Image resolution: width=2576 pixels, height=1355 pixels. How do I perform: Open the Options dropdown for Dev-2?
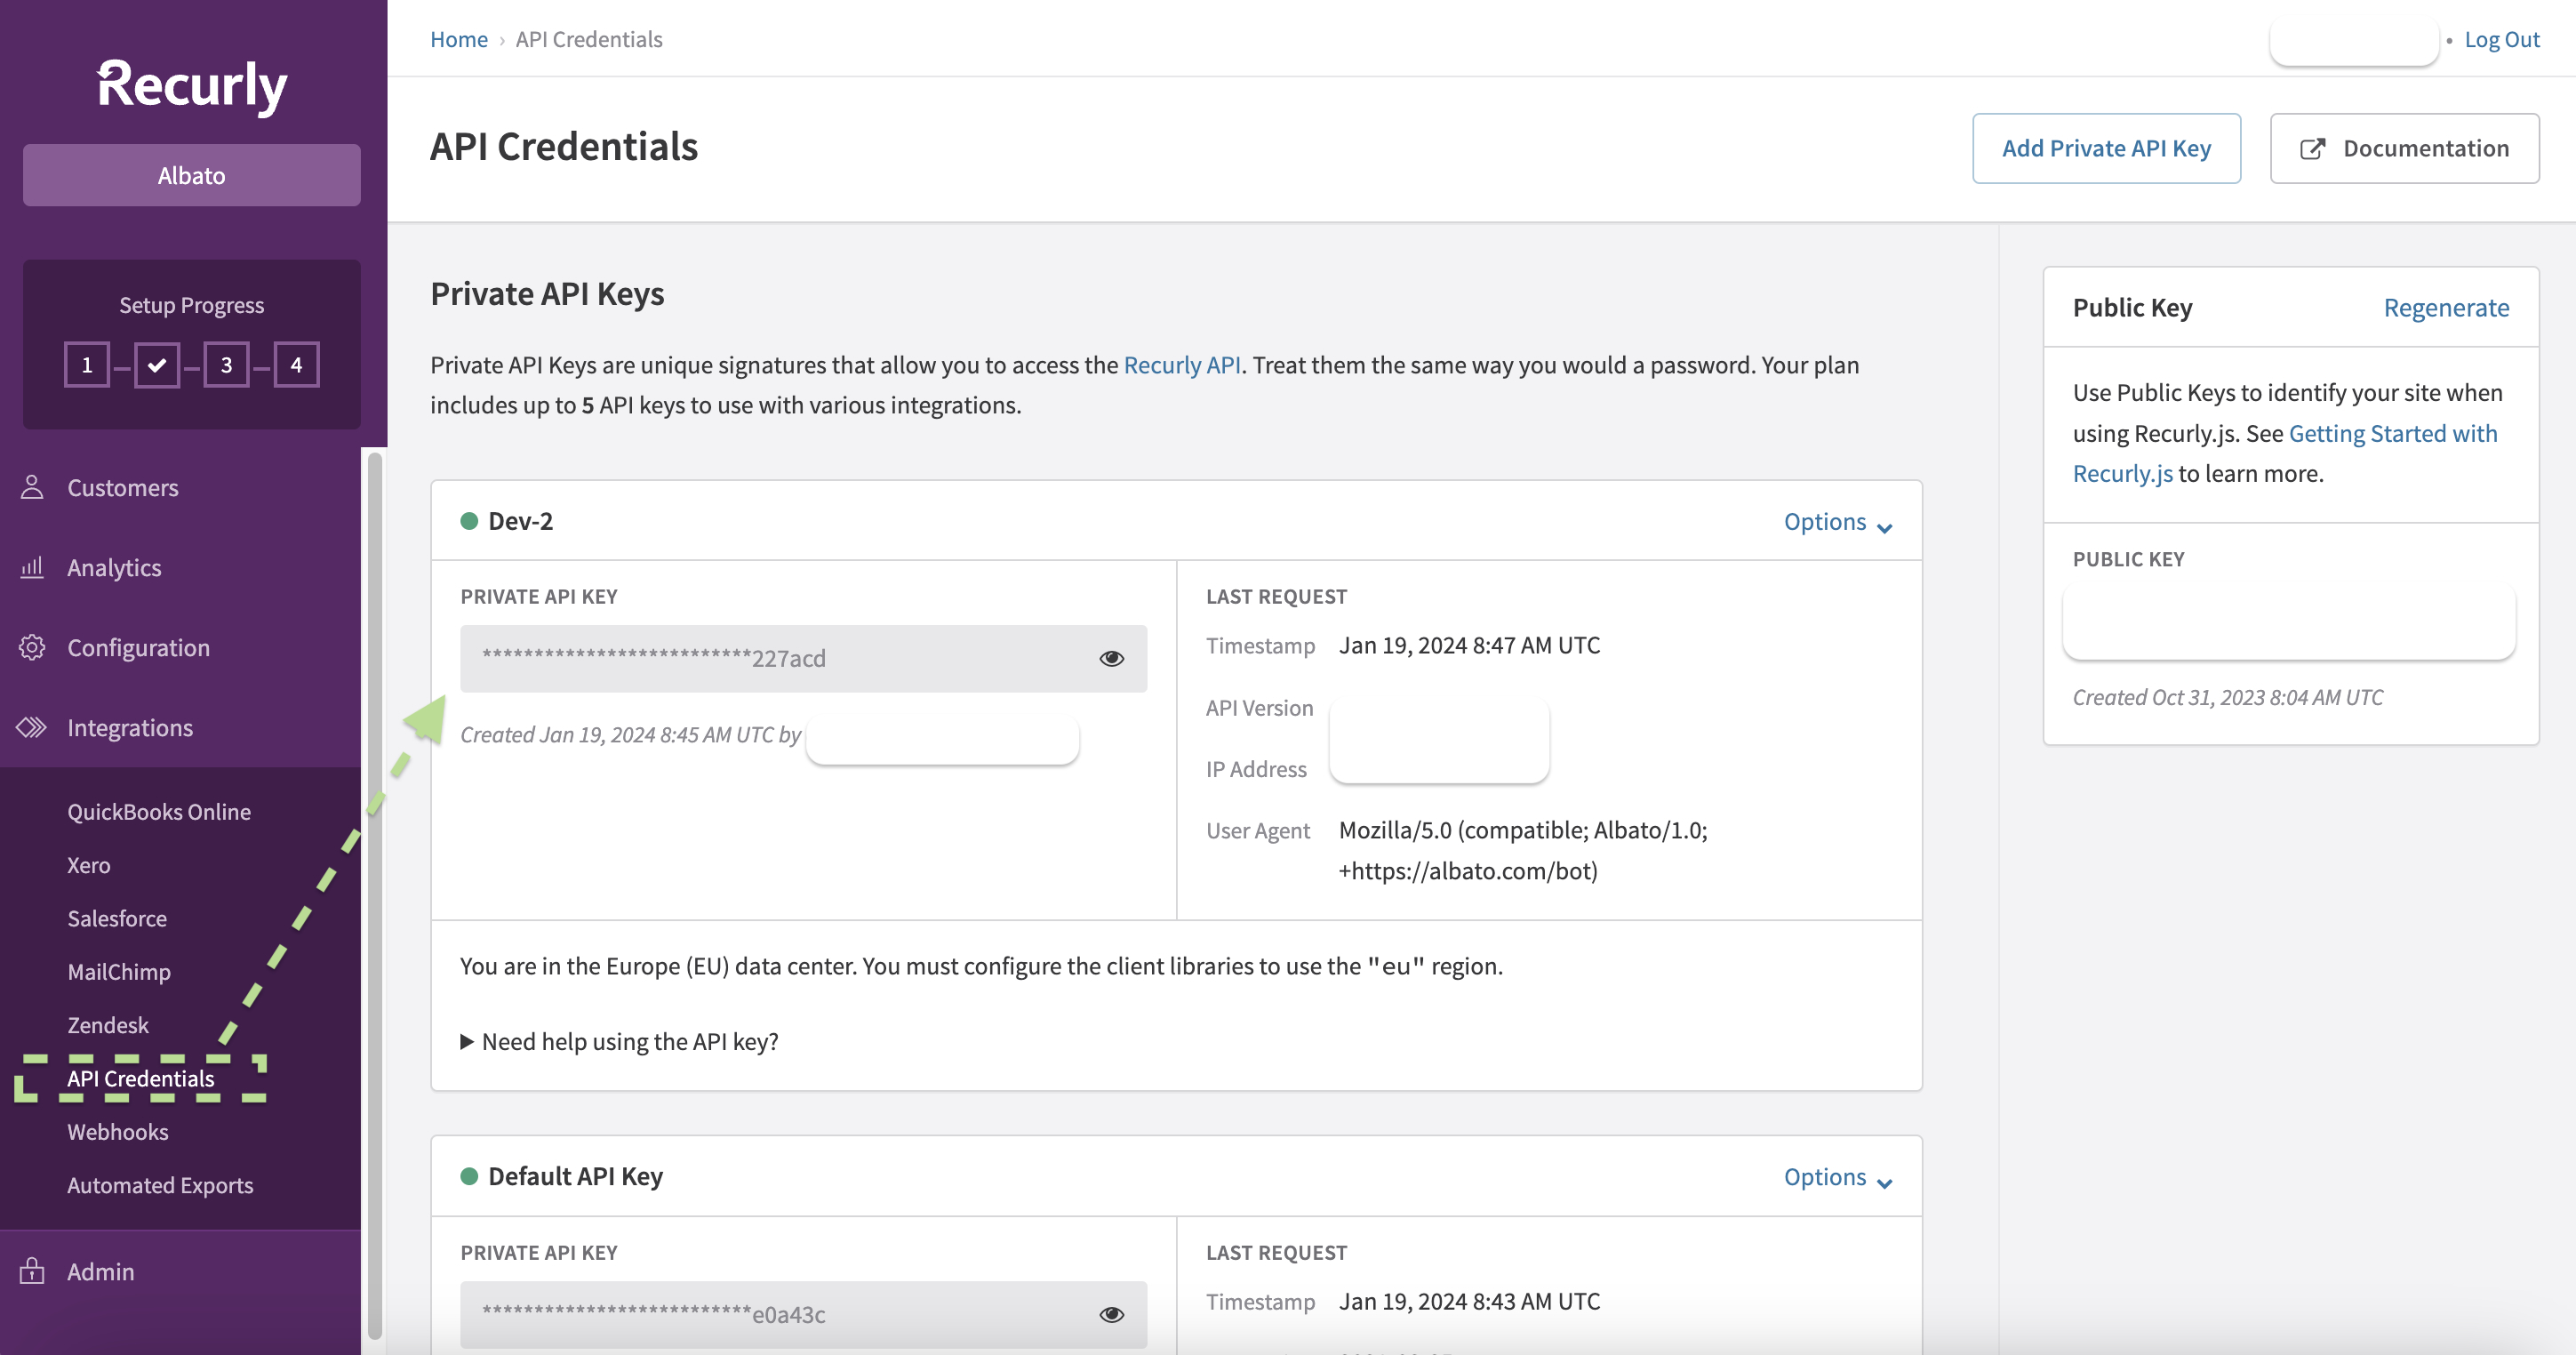point(1837,522)
